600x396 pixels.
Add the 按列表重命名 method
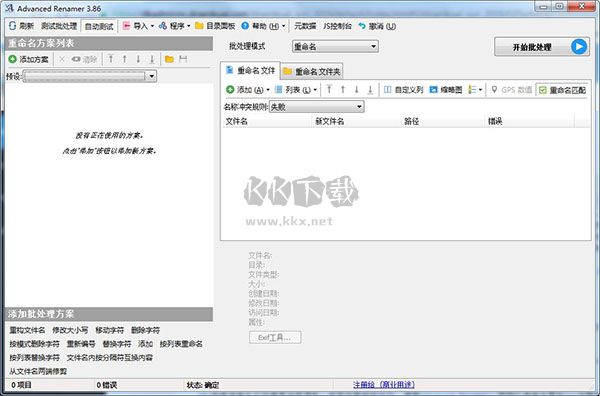181,344
